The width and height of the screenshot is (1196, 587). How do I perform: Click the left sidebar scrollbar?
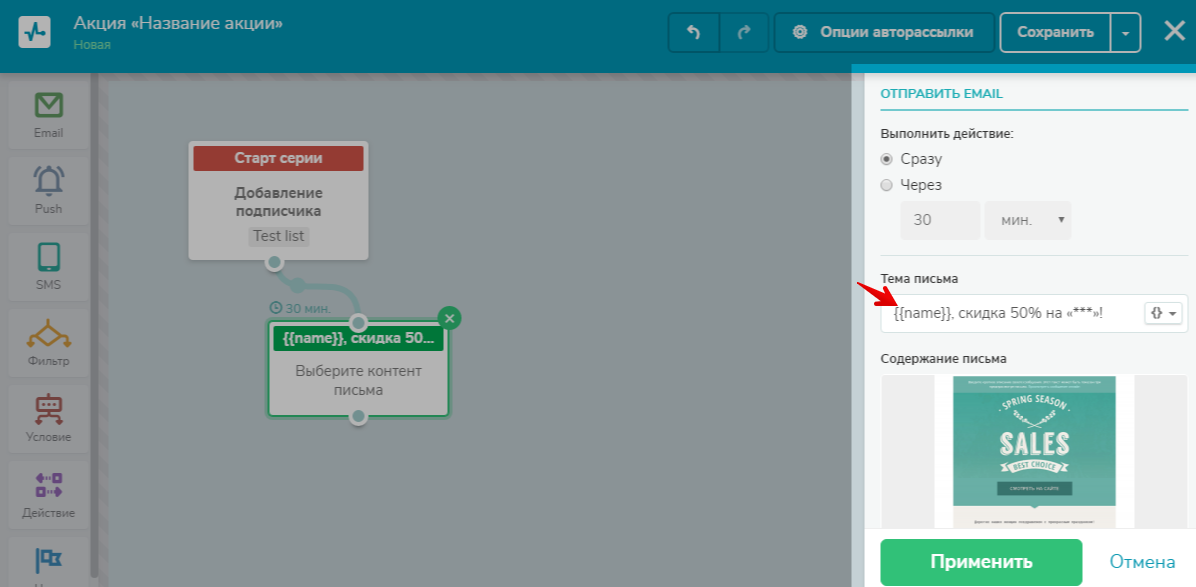(95, 324)
